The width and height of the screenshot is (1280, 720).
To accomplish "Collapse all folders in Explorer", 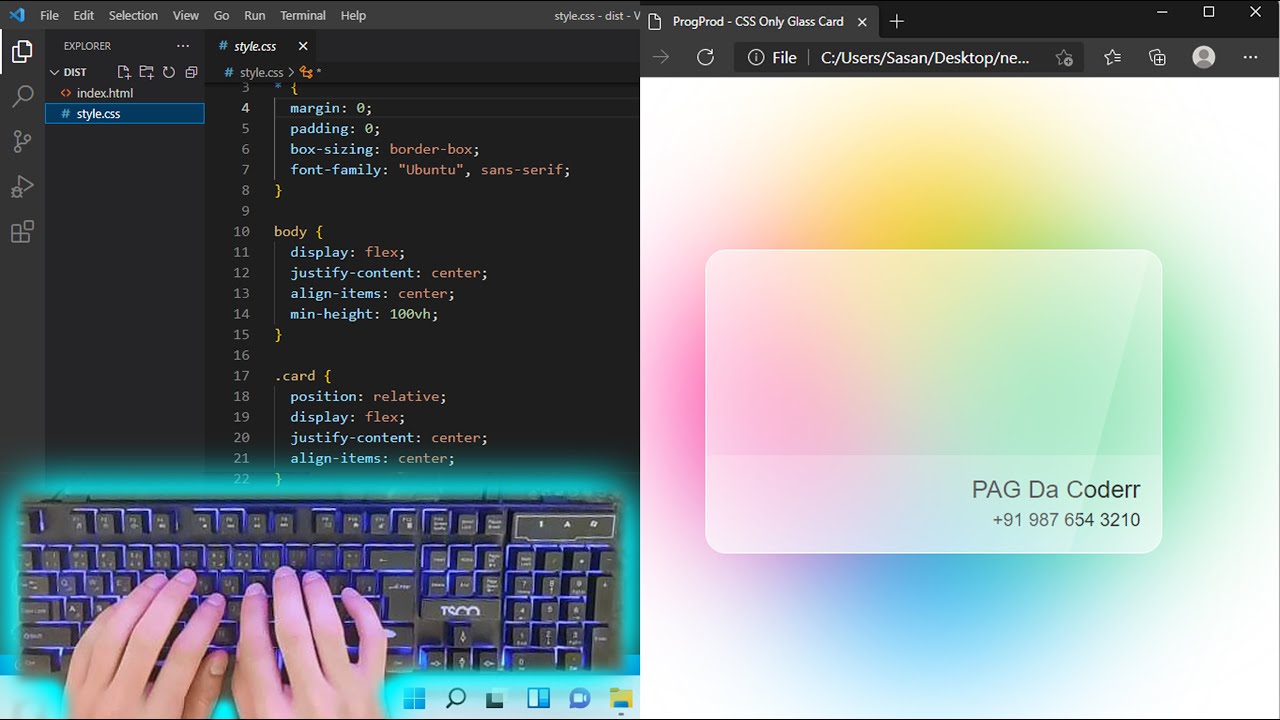I will [x=191, y=72].
